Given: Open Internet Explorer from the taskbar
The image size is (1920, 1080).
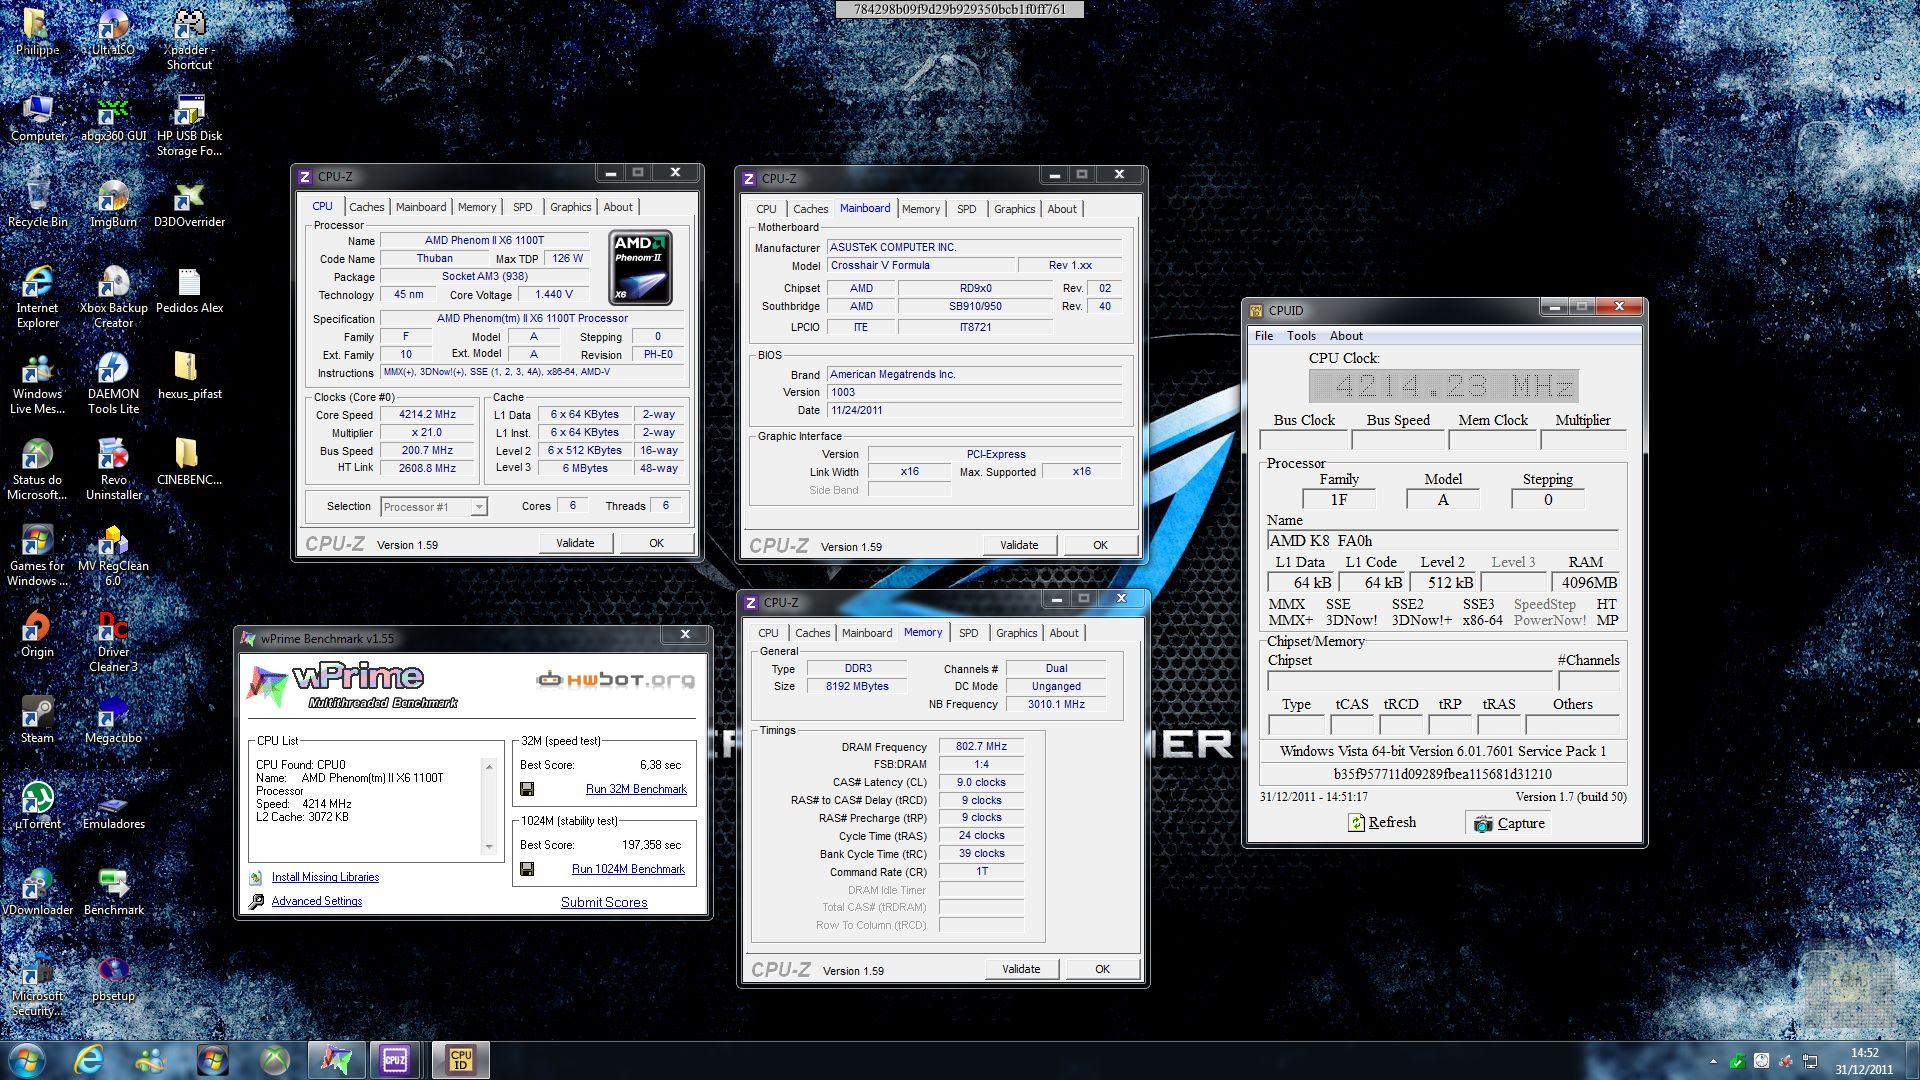Looking at the screenshot, I should 88,1060.
